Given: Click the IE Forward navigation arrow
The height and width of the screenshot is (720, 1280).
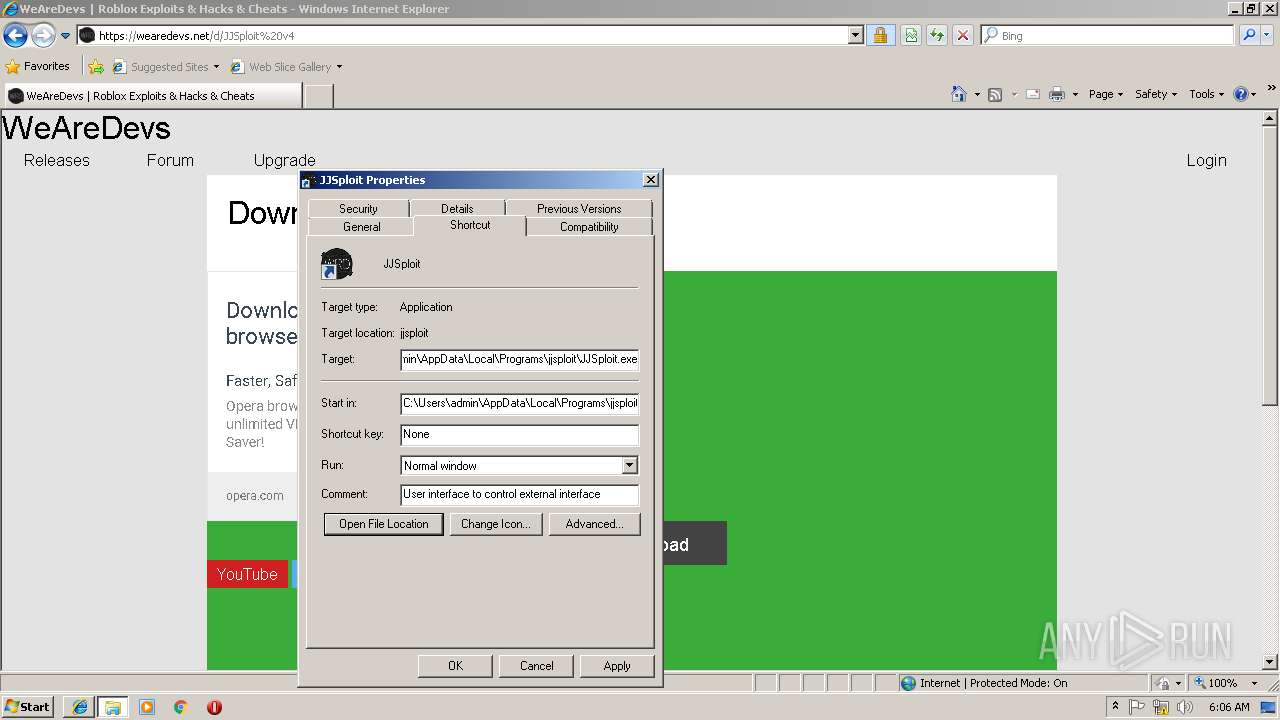Looking at the screenshot, I should click(x=43, y=36).
